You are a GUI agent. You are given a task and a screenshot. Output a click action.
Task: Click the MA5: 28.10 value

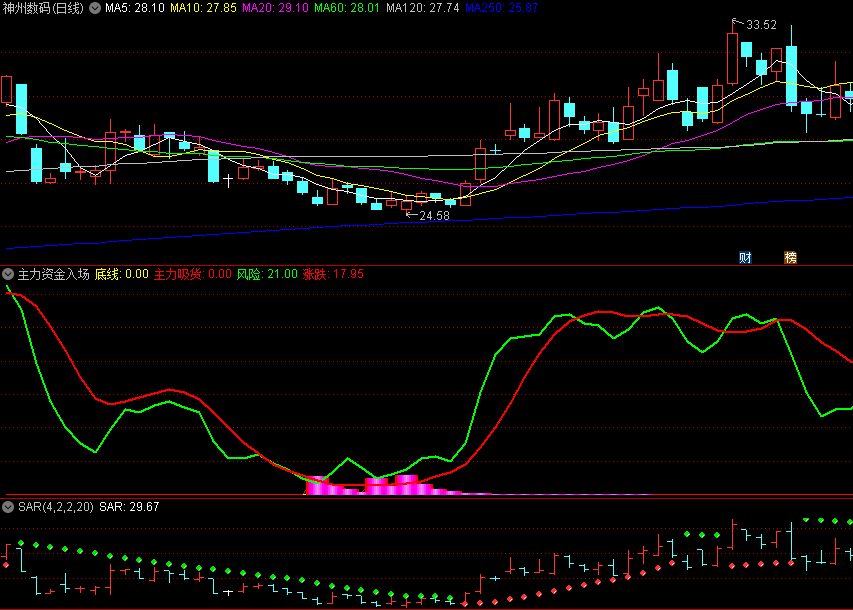point(134,8)
